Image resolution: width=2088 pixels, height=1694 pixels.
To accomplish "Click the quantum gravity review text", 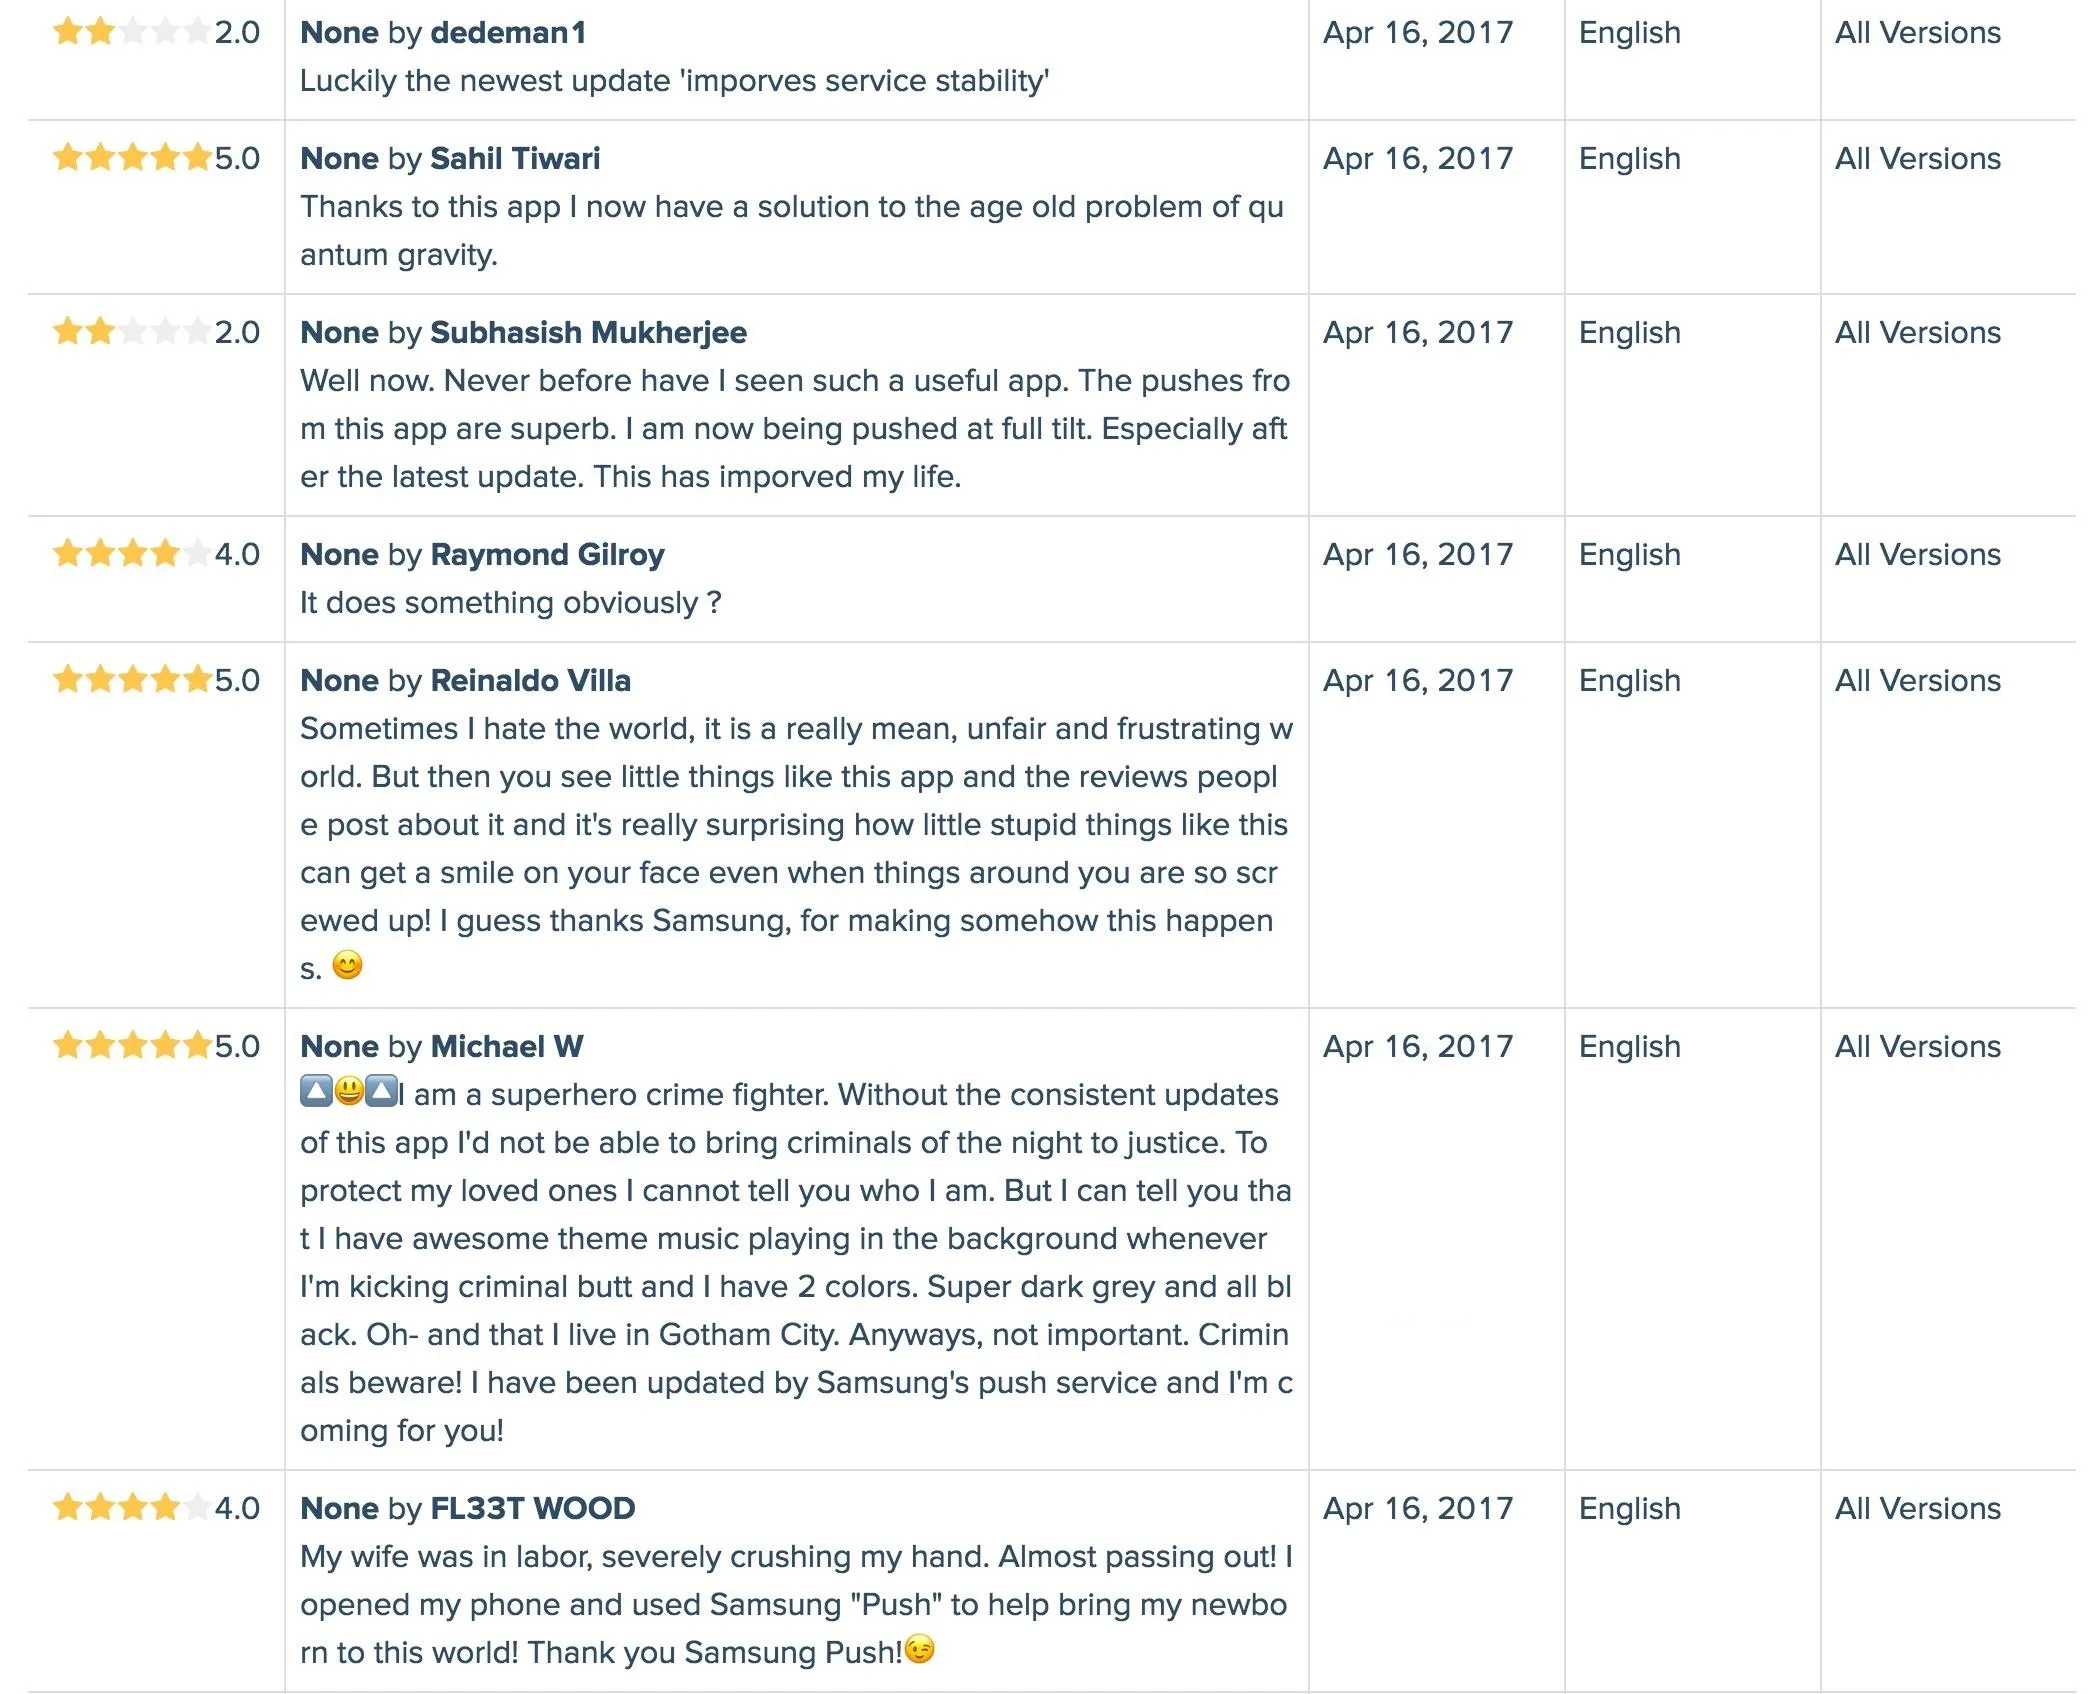I will 791,230.
